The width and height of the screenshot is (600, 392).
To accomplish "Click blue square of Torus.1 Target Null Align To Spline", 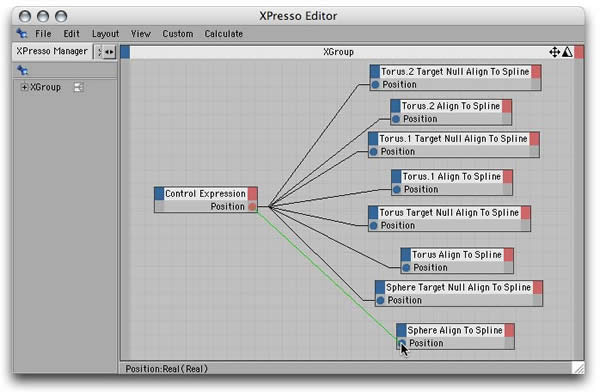I will tap(373, 138).
